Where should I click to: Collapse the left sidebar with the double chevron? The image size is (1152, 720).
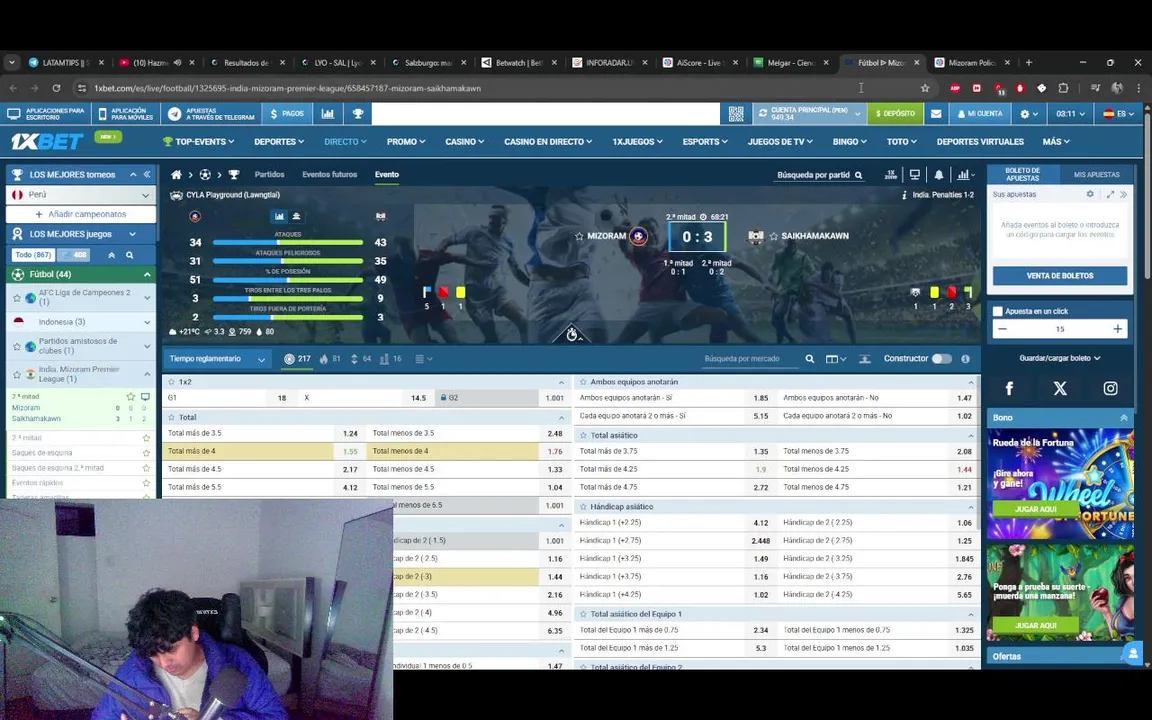[x=147, y=174]
